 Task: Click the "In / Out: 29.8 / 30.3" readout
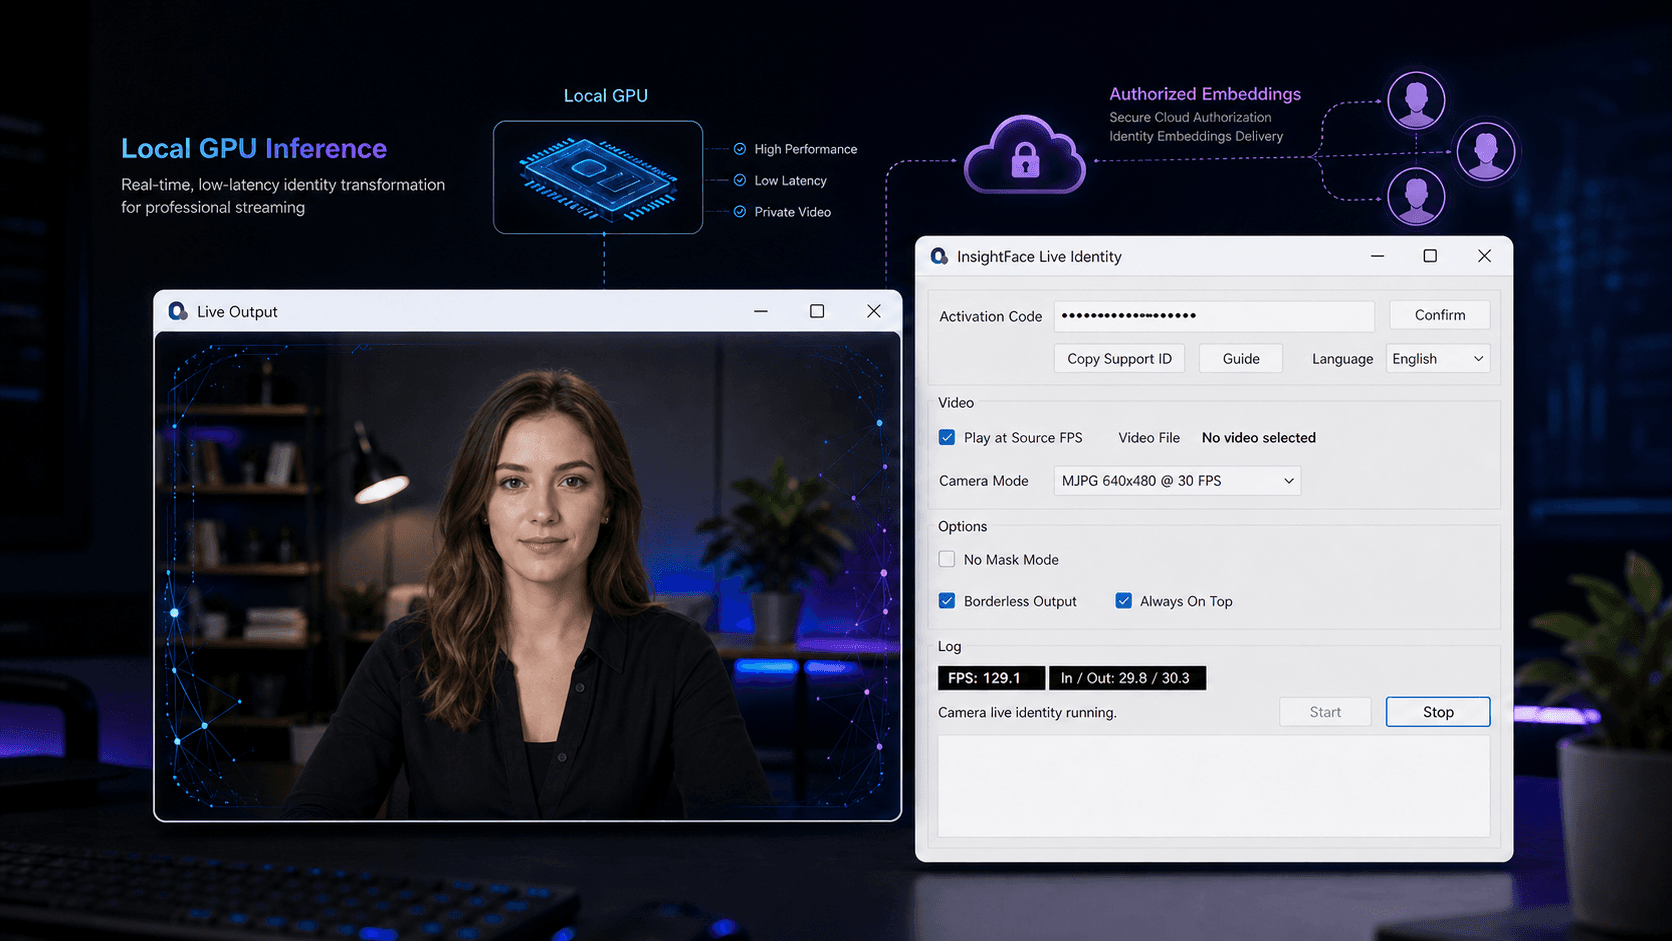pos(1127,678)
